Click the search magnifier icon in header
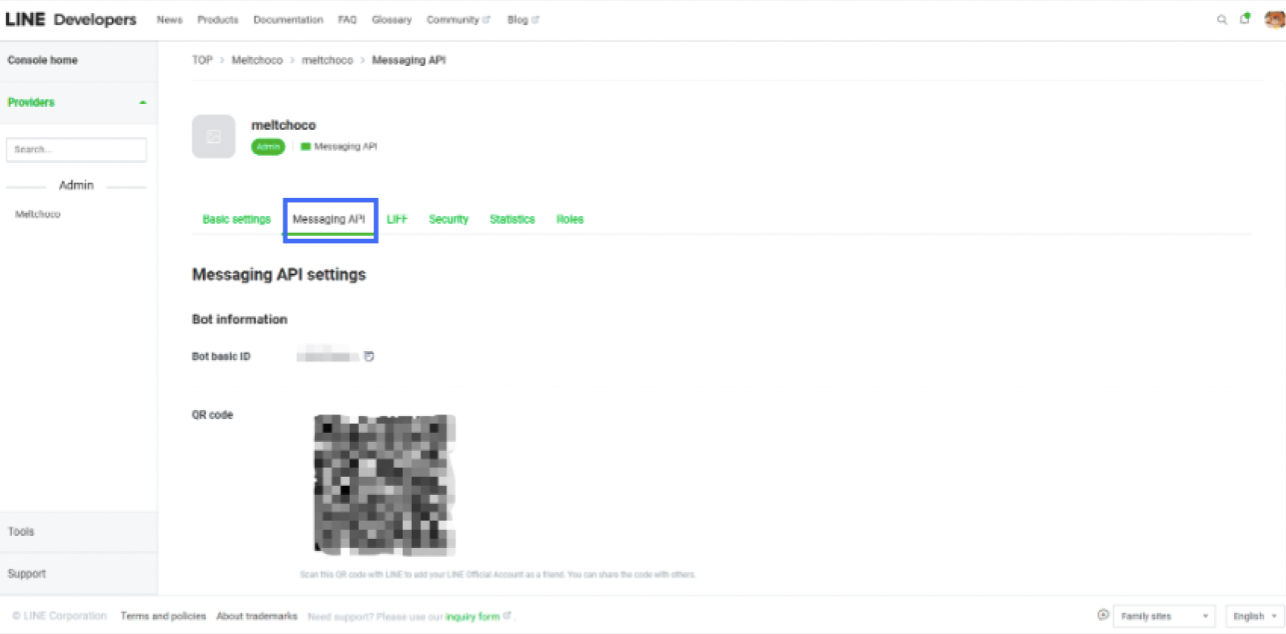 1222,20
